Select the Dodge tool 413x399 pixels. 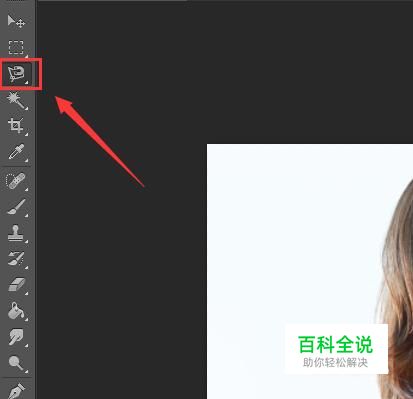(x=16, y=363)
